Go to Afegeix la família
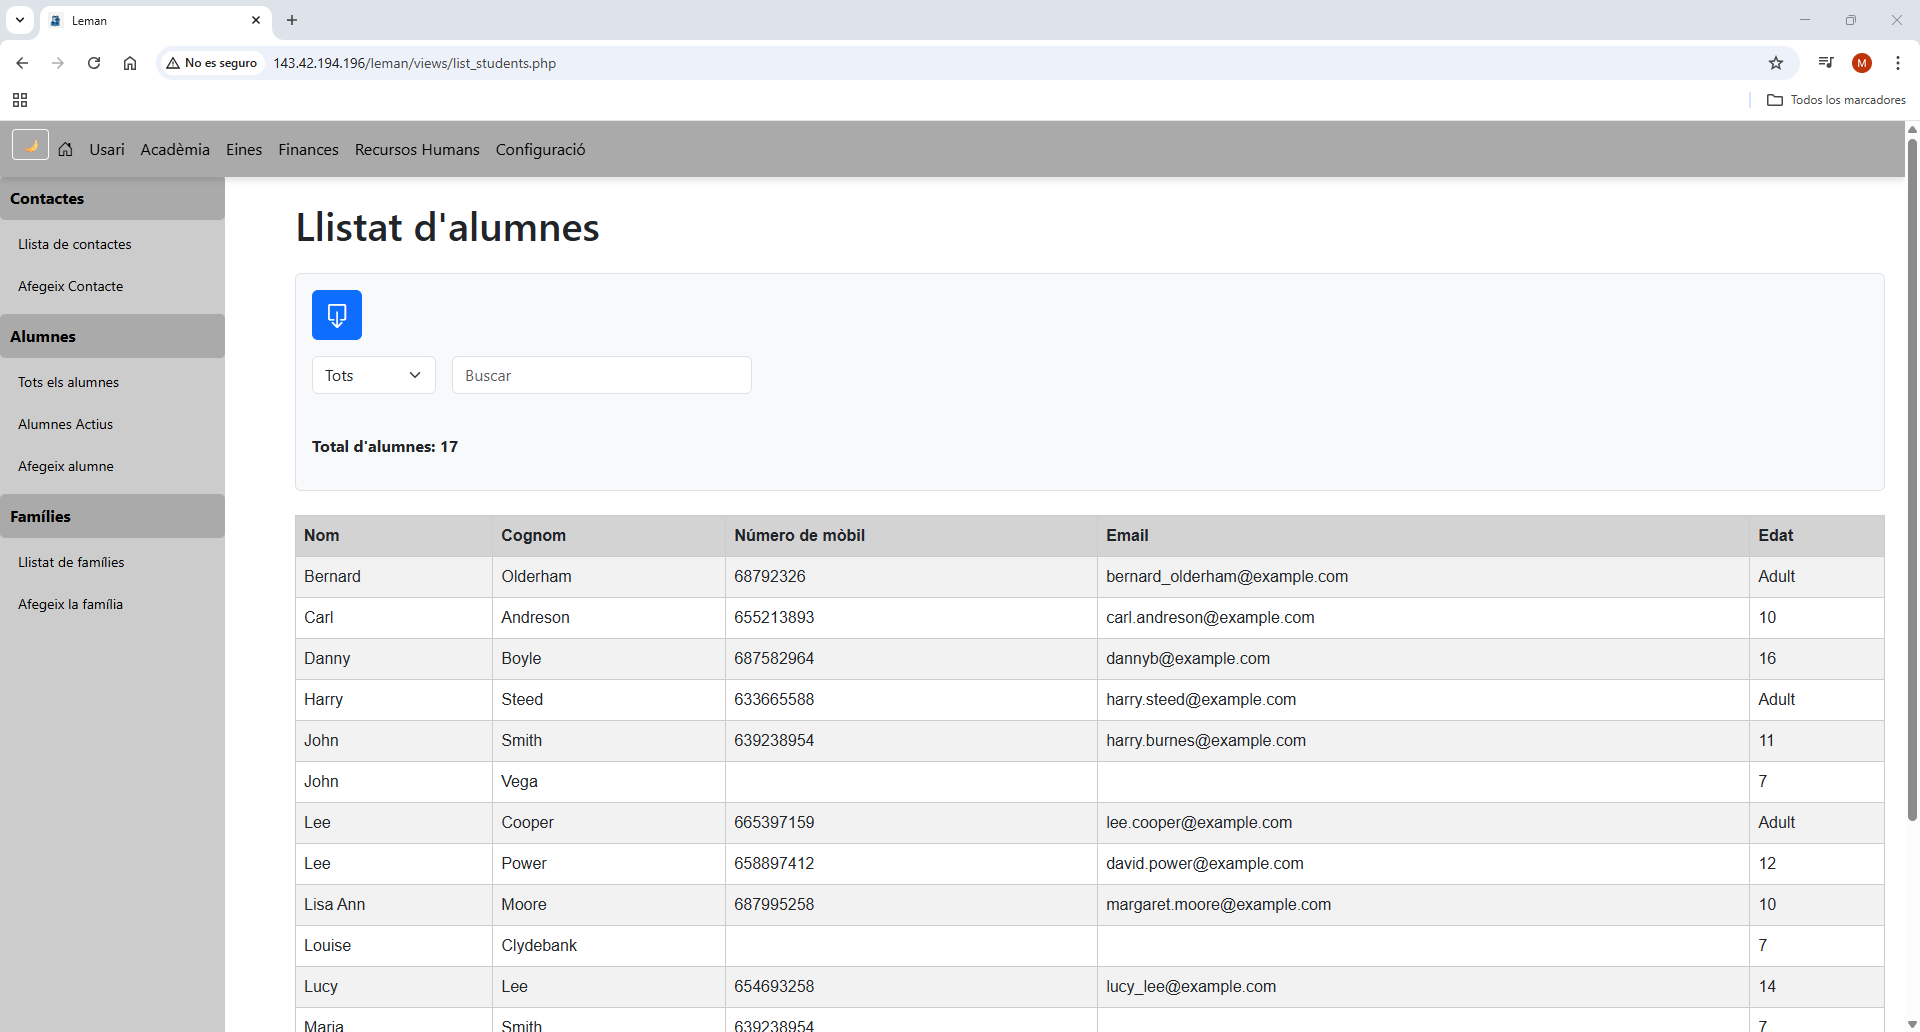Viewport: 1920px width, 1032px height. click(71, 604)
